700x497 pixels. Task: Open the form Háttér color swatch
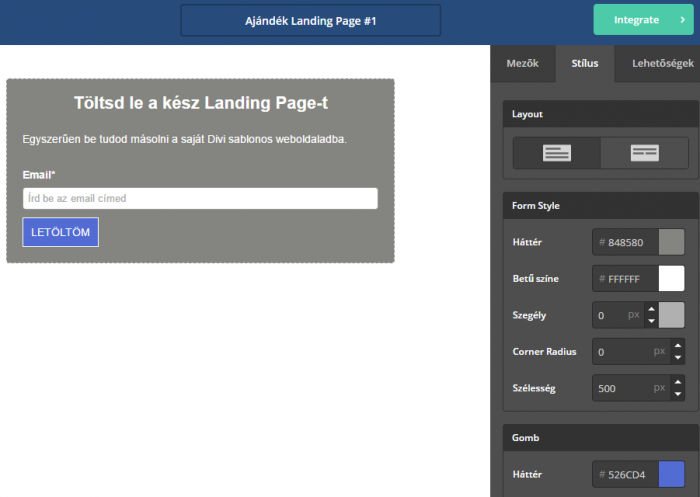(672, 242)
